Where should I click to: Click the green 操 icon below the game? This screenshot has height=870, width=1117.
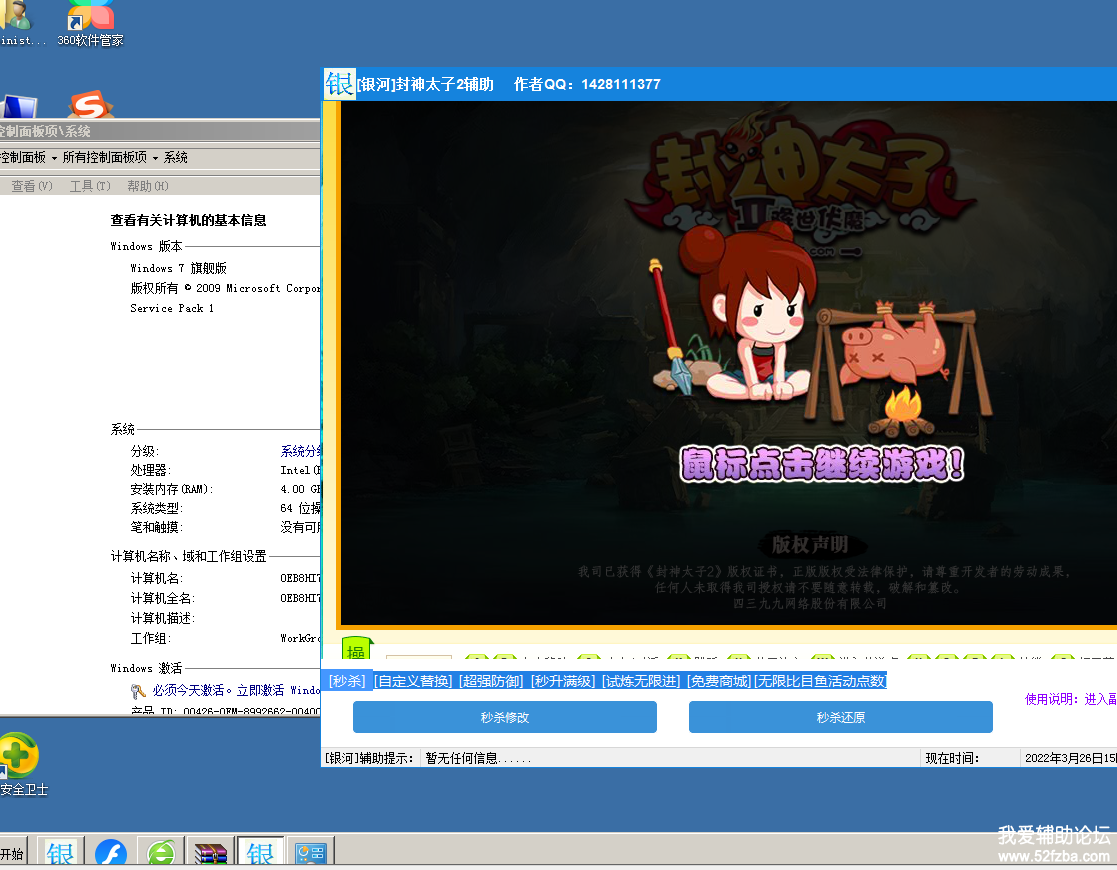[357, 648]
